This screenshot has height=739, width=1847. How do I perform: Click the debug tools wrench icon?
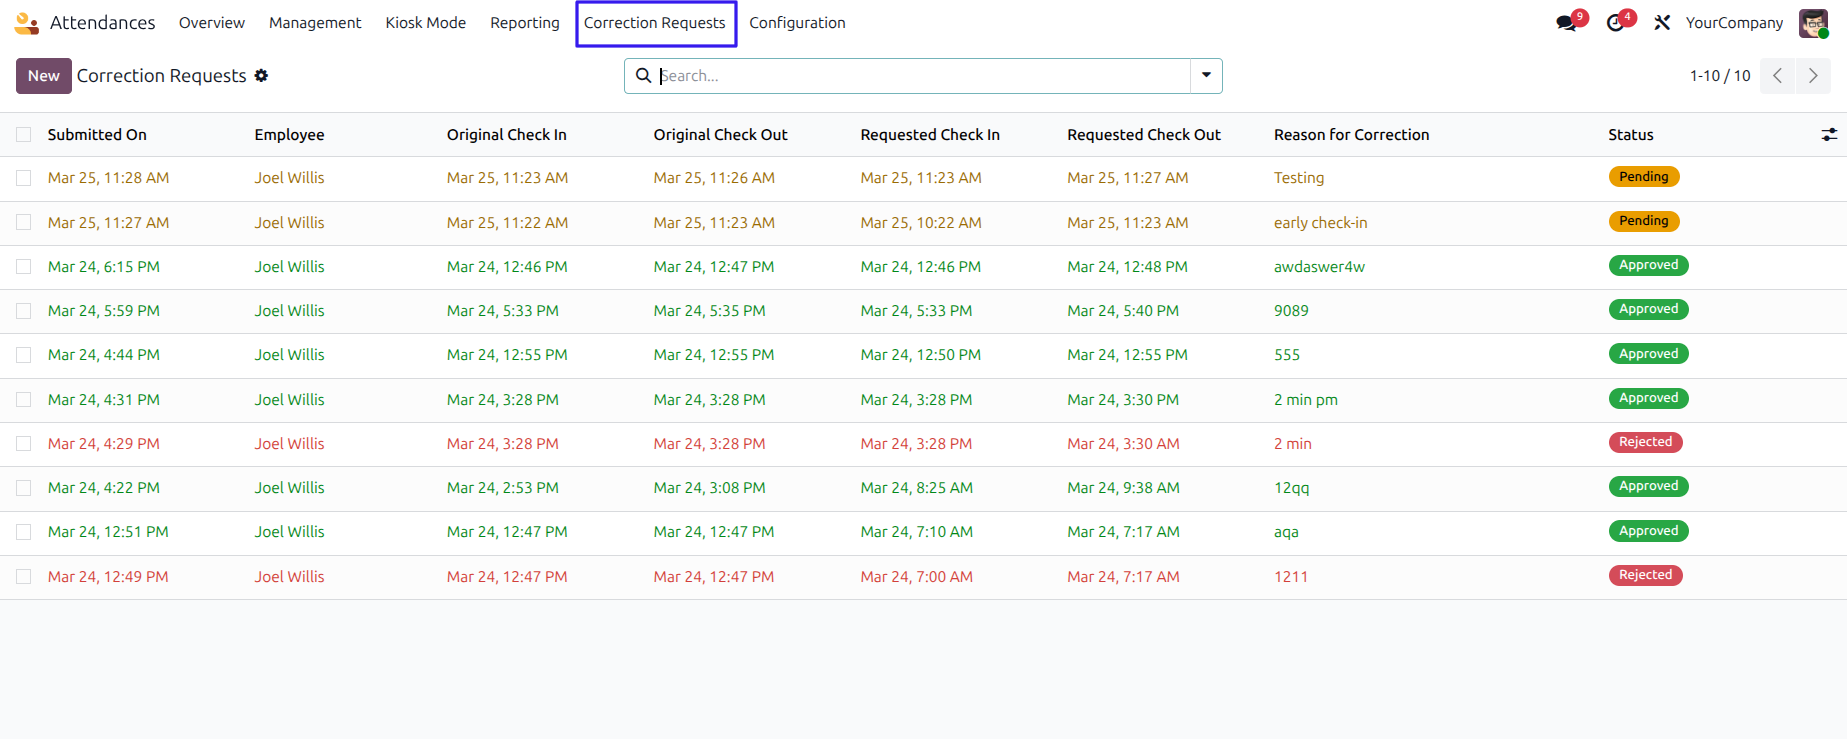pos(1662,23)
